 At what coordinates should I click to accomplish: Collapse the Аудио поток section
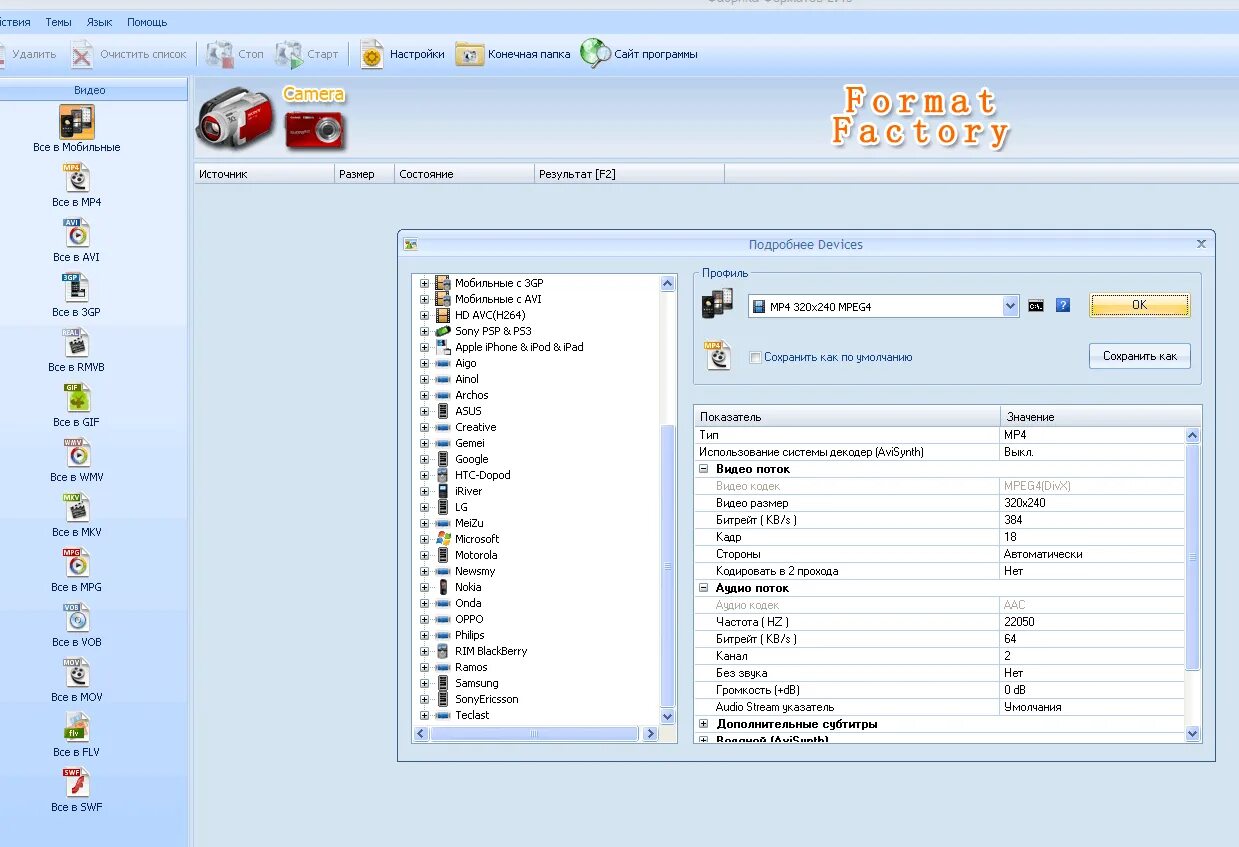pos(703,588)
